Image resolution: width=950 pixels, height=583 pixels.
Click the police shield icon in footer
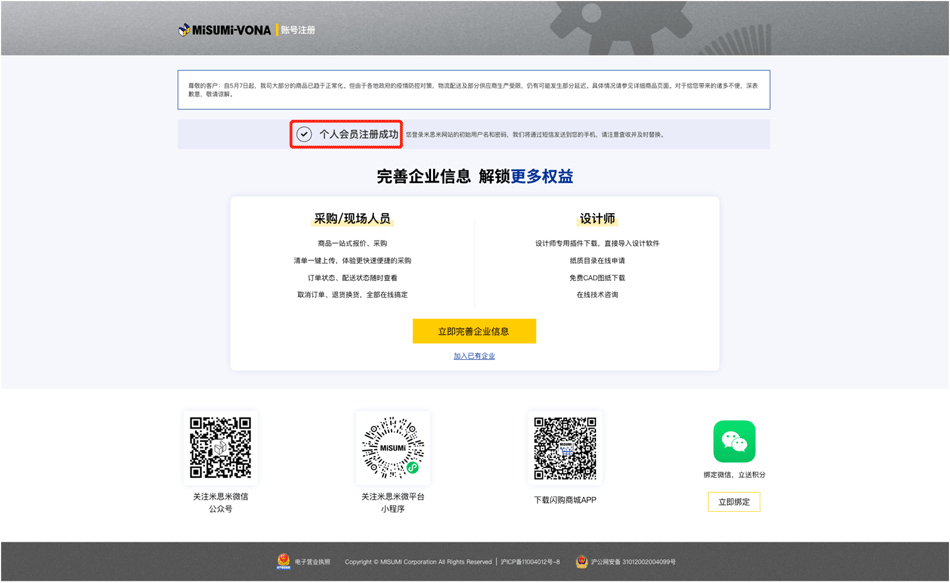582,562
